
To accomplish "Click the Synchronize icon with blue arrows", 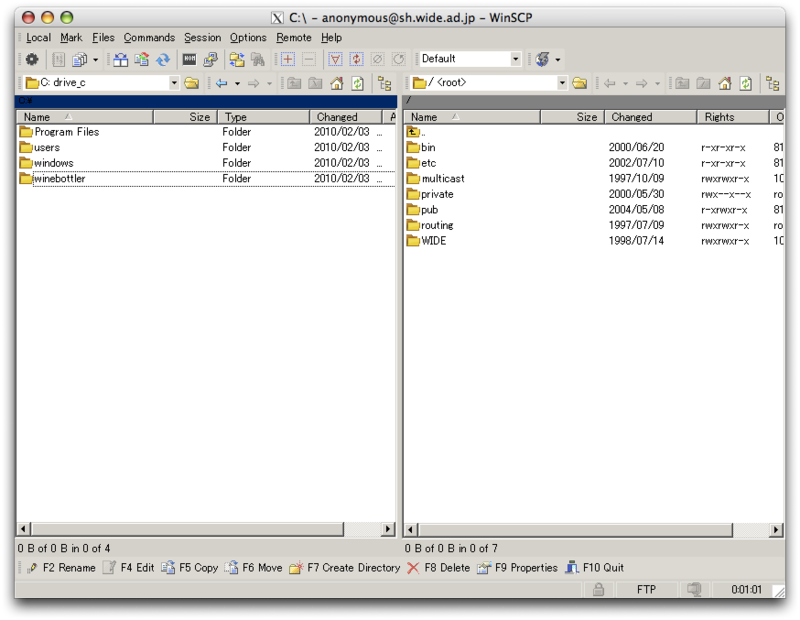I will (x=163, y=59).
